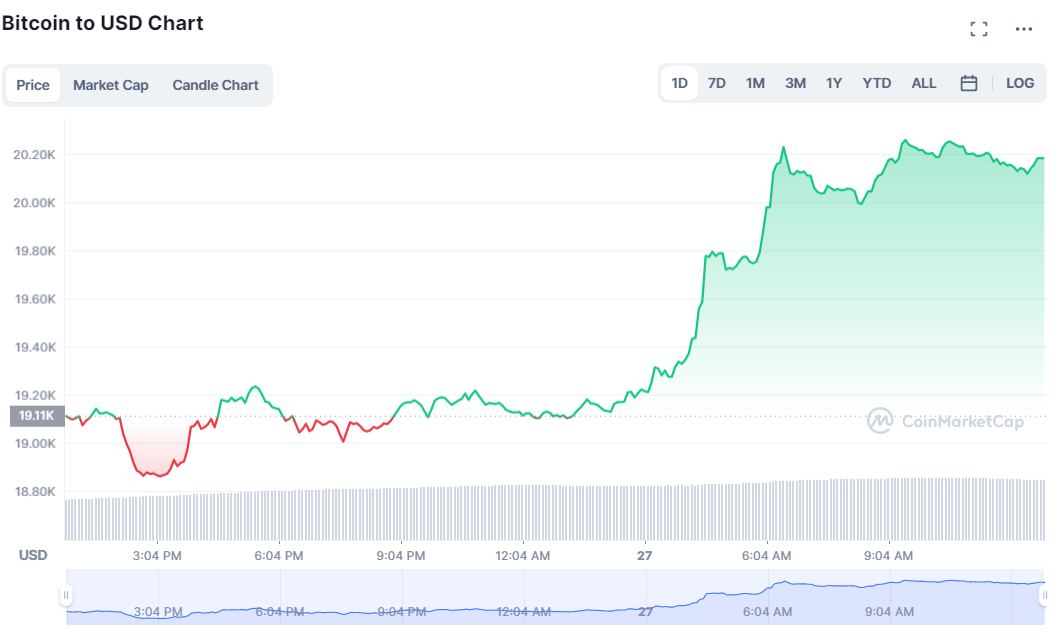Click the Bitcoin to USD Chart heading

tap(102, 23)
